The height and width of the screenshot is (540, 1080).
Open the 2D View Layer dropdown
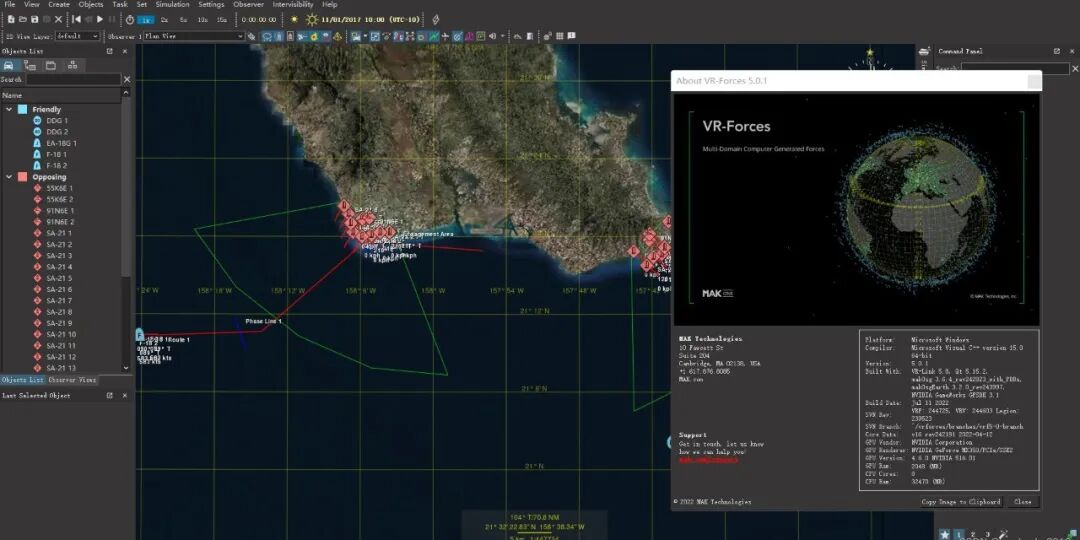click(77, 36)
